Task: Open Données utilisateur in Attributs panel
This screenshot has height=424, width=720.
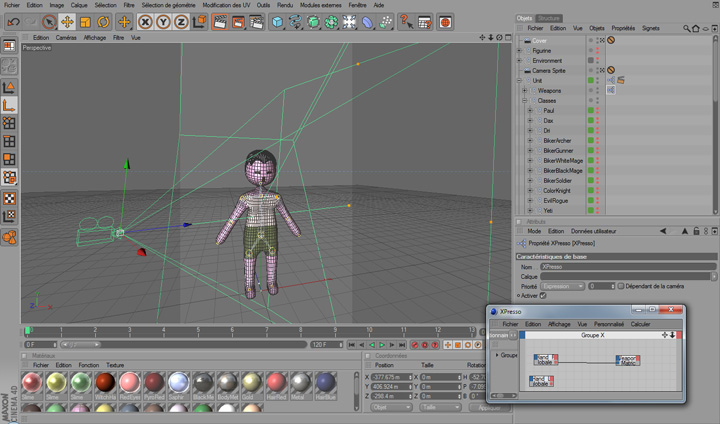Action: click(595, 231)
